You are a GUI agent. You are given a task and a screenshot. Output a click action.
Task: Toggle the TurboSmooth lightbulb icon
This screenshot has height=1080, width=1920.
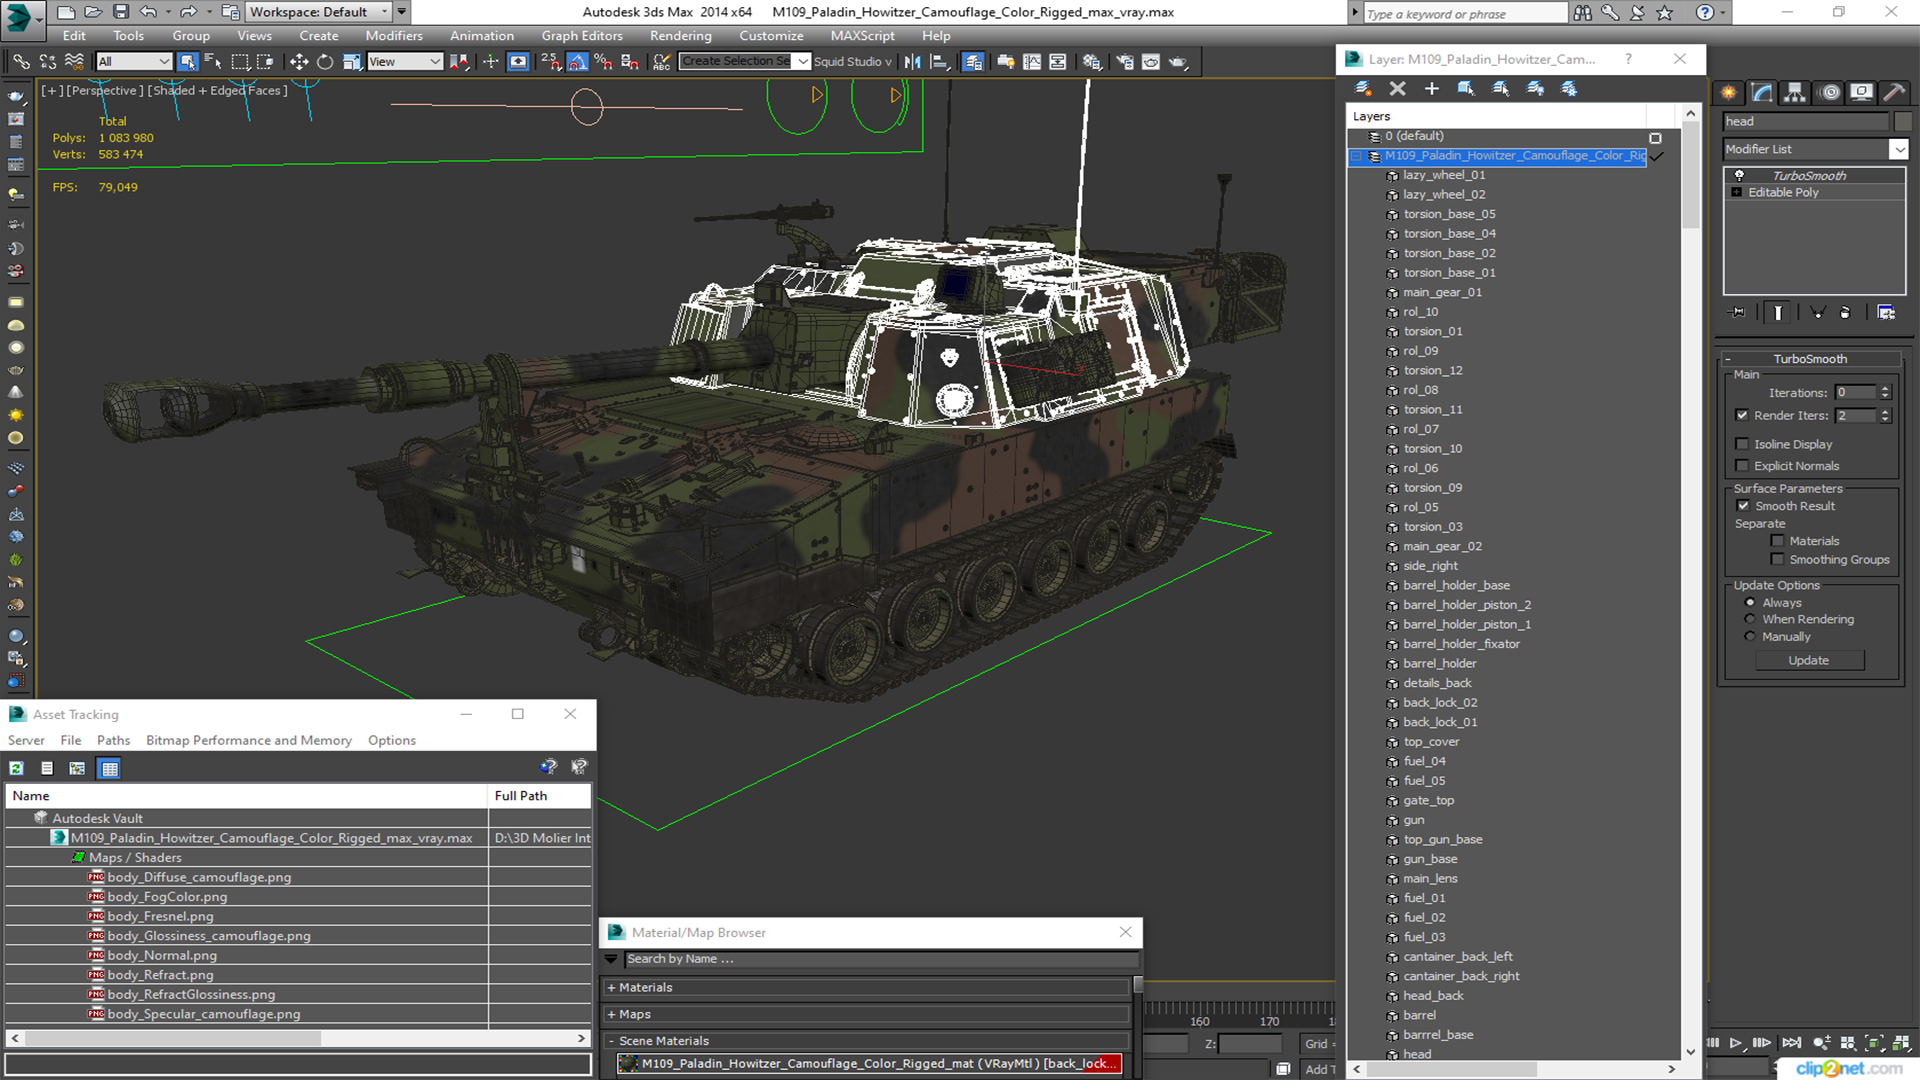pos(1739,176)
